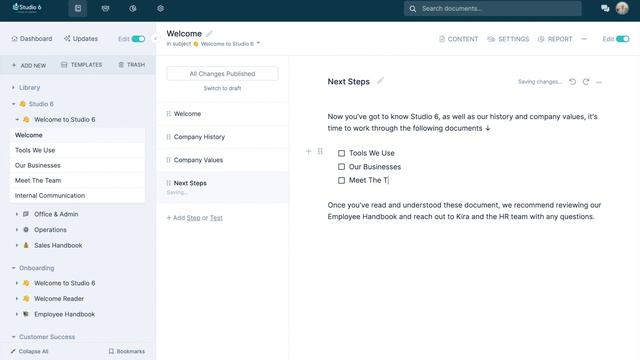Open the subject dropdown under Welcome title
The width and height of the screenshot is (640, 360).
pyautogui.click(x=258, y=43)
